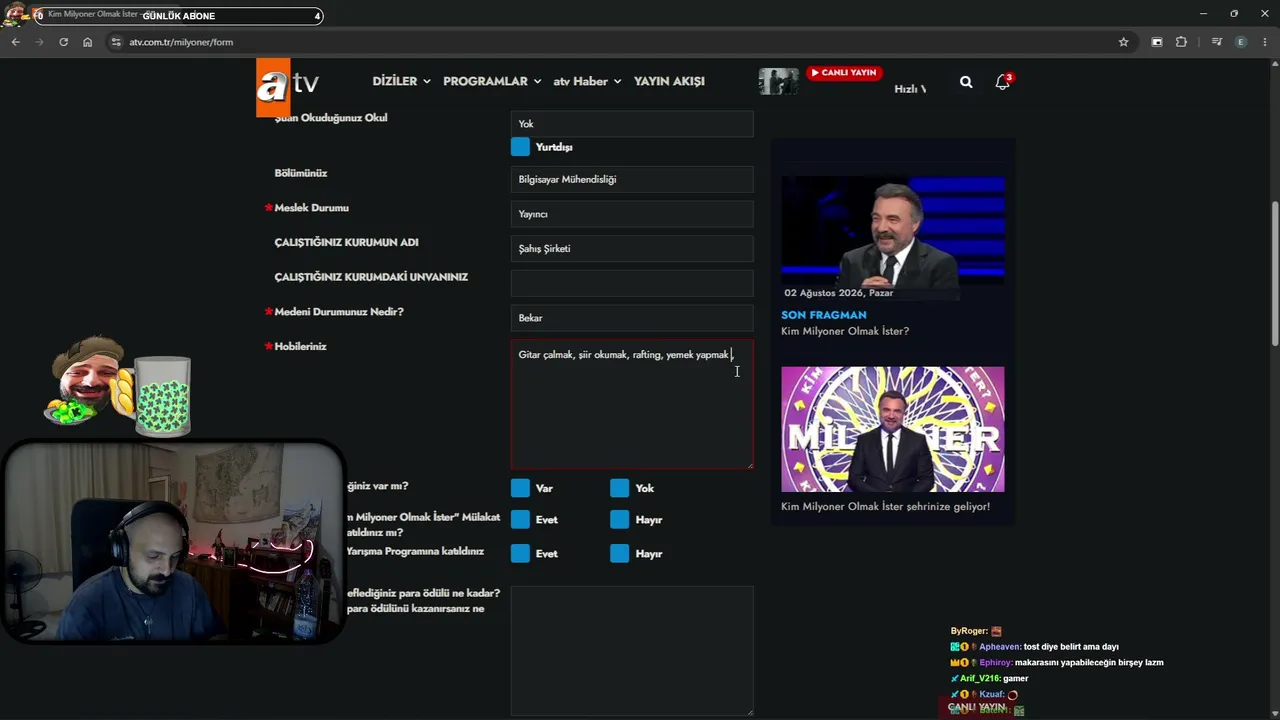Image resolution: width=1280 pixels, height=720 pixels.
Task: Open the browser home page icon
Action: [87, 42]
